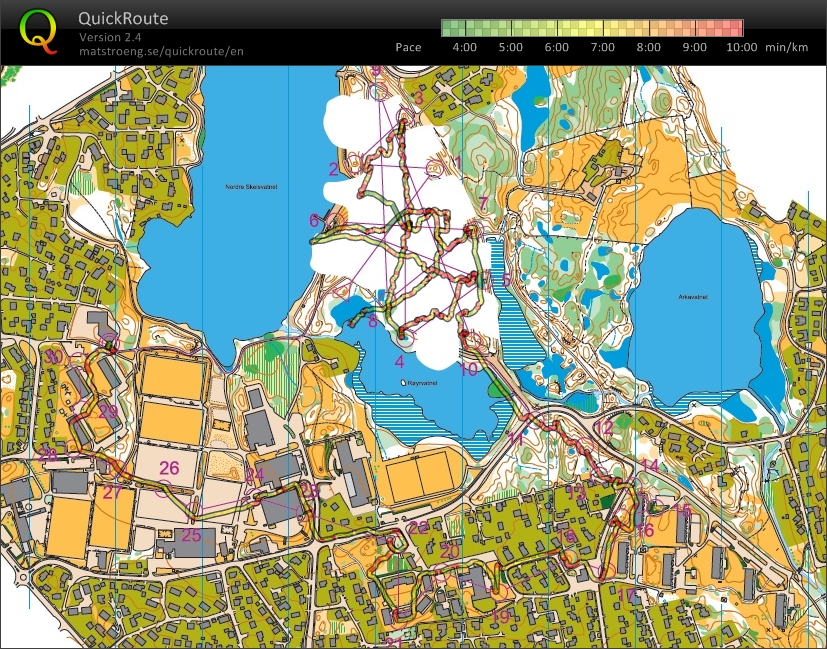Click control number 4 near Røynvatnet
Image resolution: width=827 pixels, height=649 pixels.
pos(400,362)
